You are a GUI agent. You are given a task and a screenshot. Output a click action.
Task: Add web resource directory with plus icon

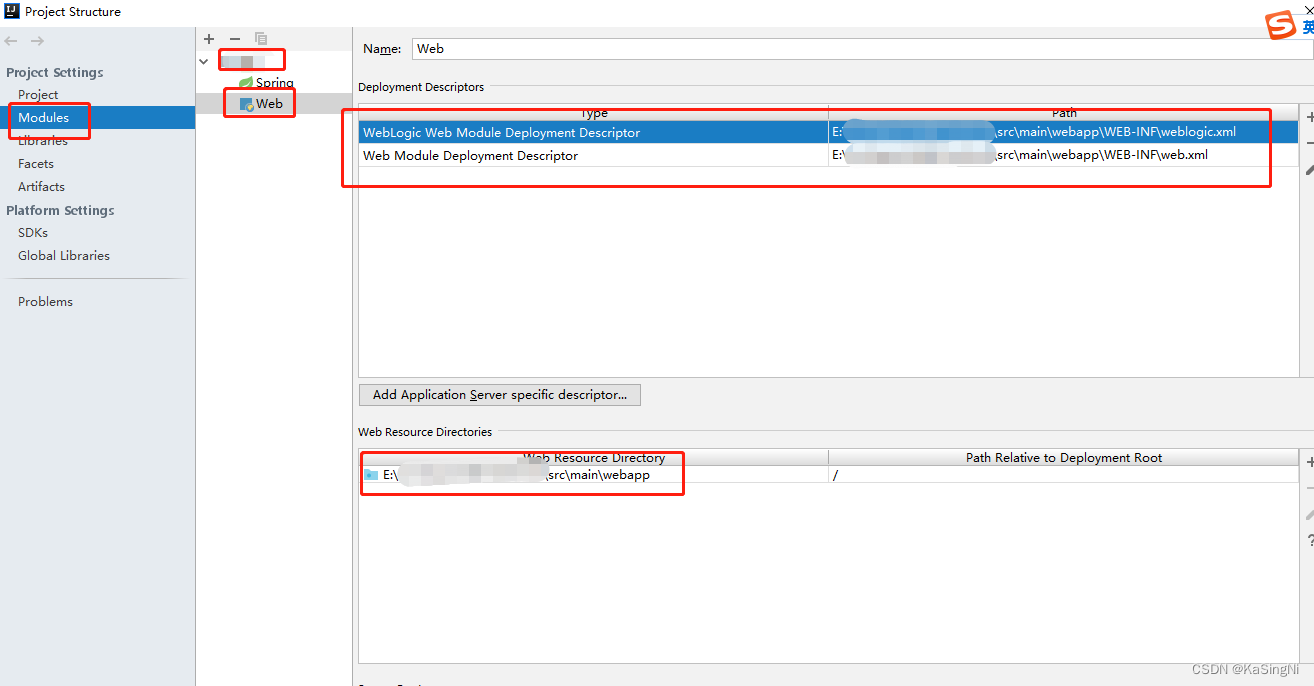[1309, 462]
